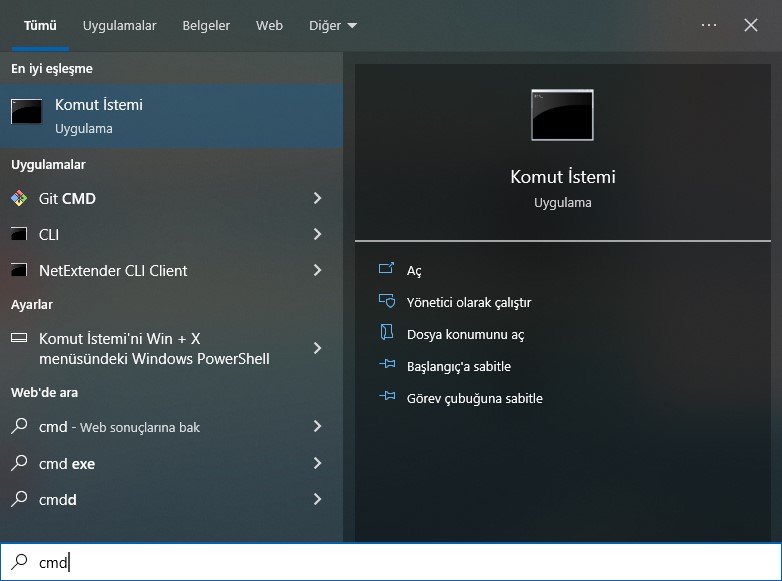Click the CLI app icon in results

point(19,234)
